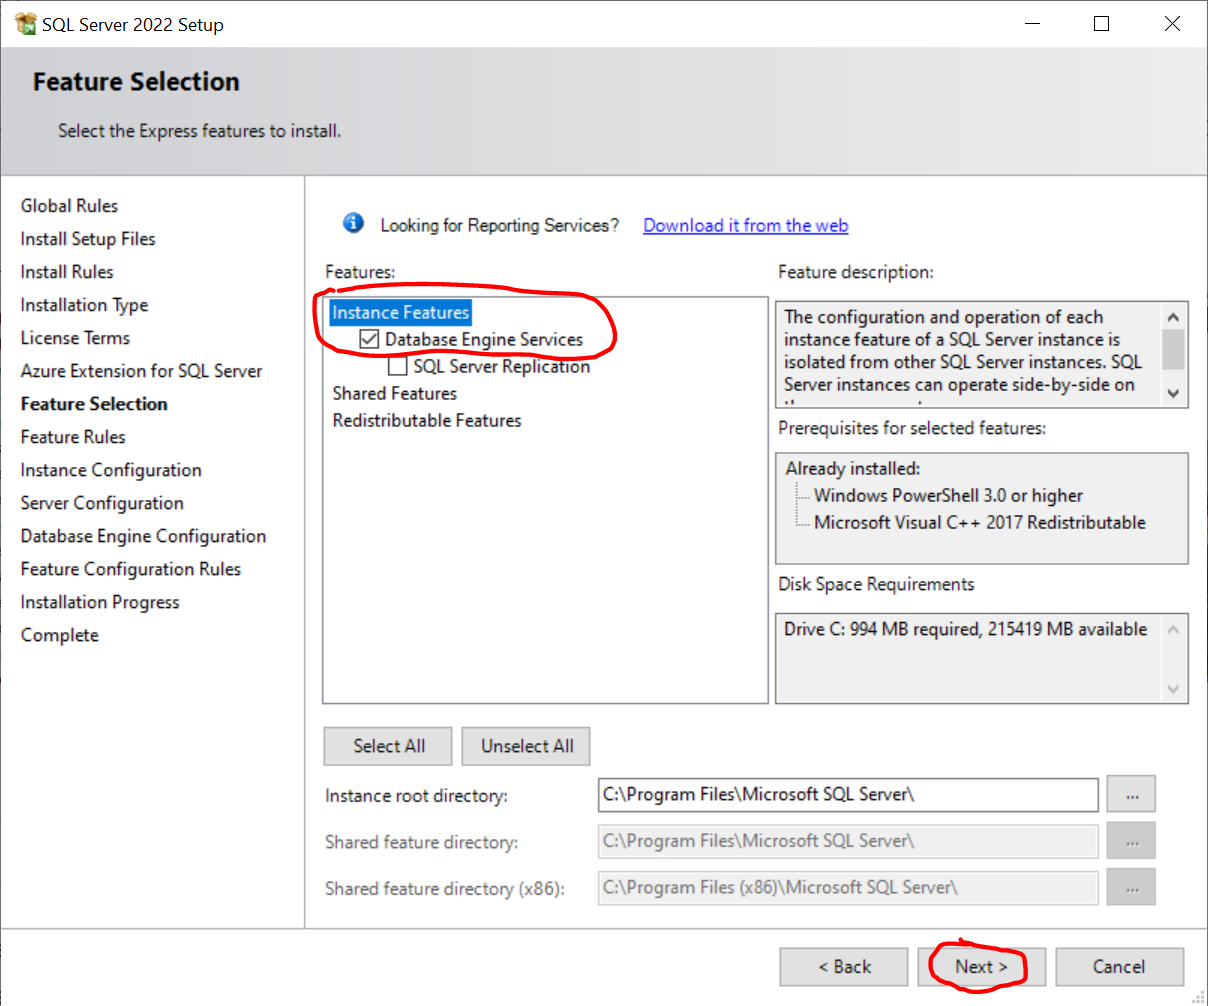
Task: Click the Shared feature directory (x86) field
Action: [848, 887]
